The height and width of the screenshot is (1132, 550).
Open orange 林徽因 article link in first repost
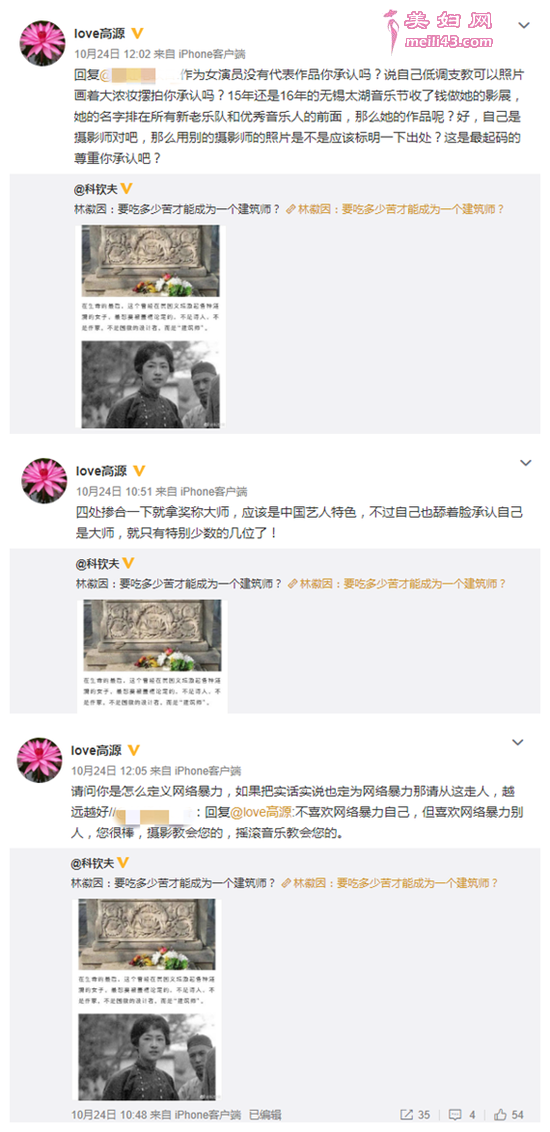coord(396,209)
